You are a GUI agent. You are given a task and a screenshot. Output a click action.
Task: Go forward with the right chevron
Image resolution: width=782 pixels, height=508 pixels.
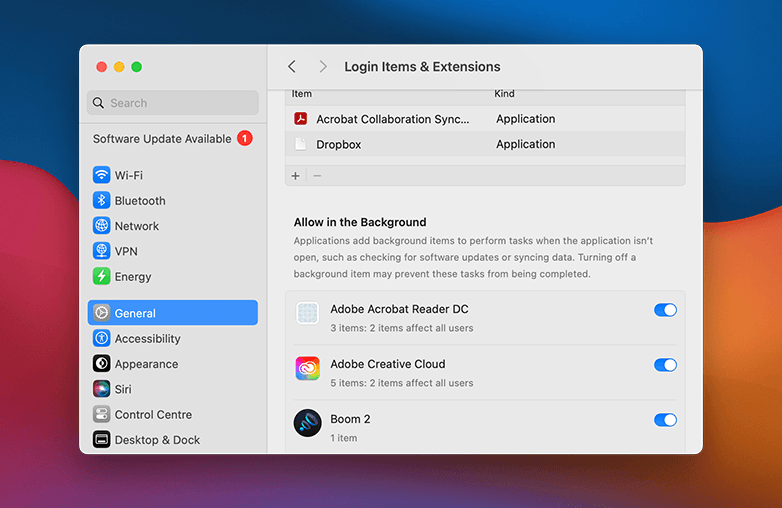point(323,67)
